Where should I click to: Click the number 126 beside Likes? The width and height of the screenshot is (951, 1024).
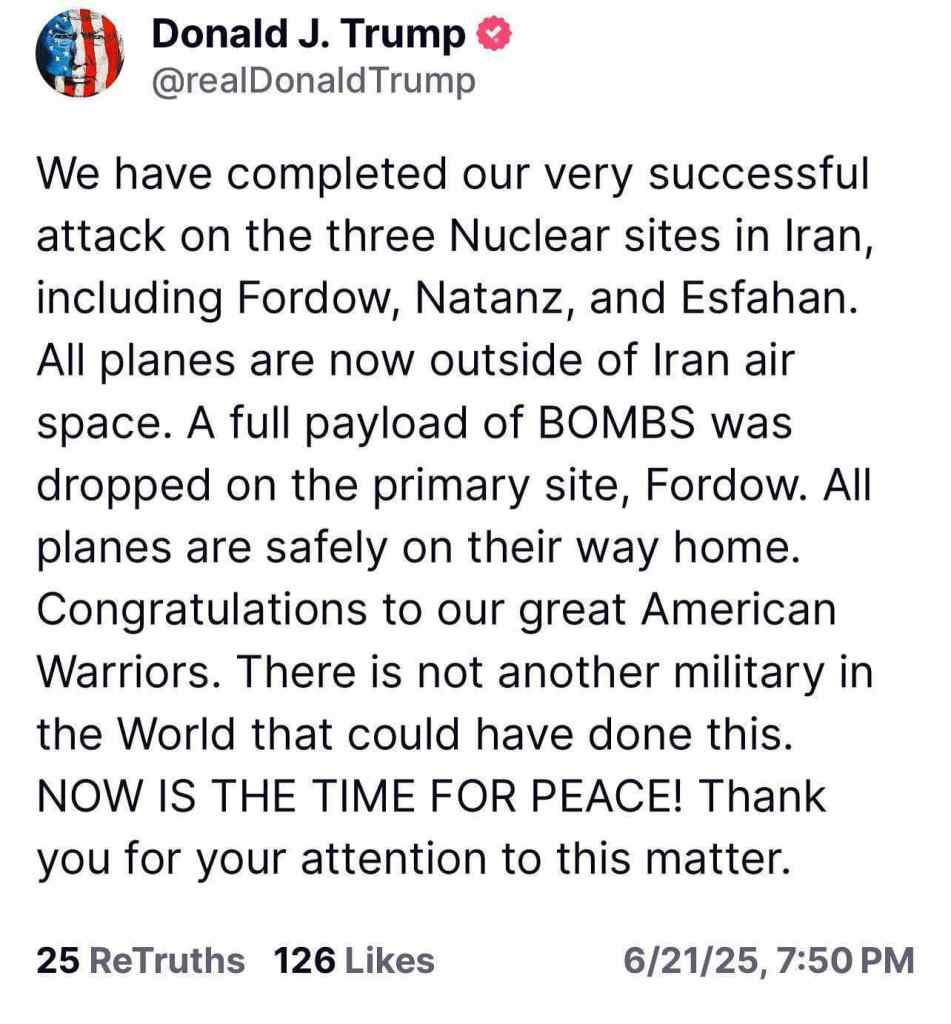tap(304, 961)
